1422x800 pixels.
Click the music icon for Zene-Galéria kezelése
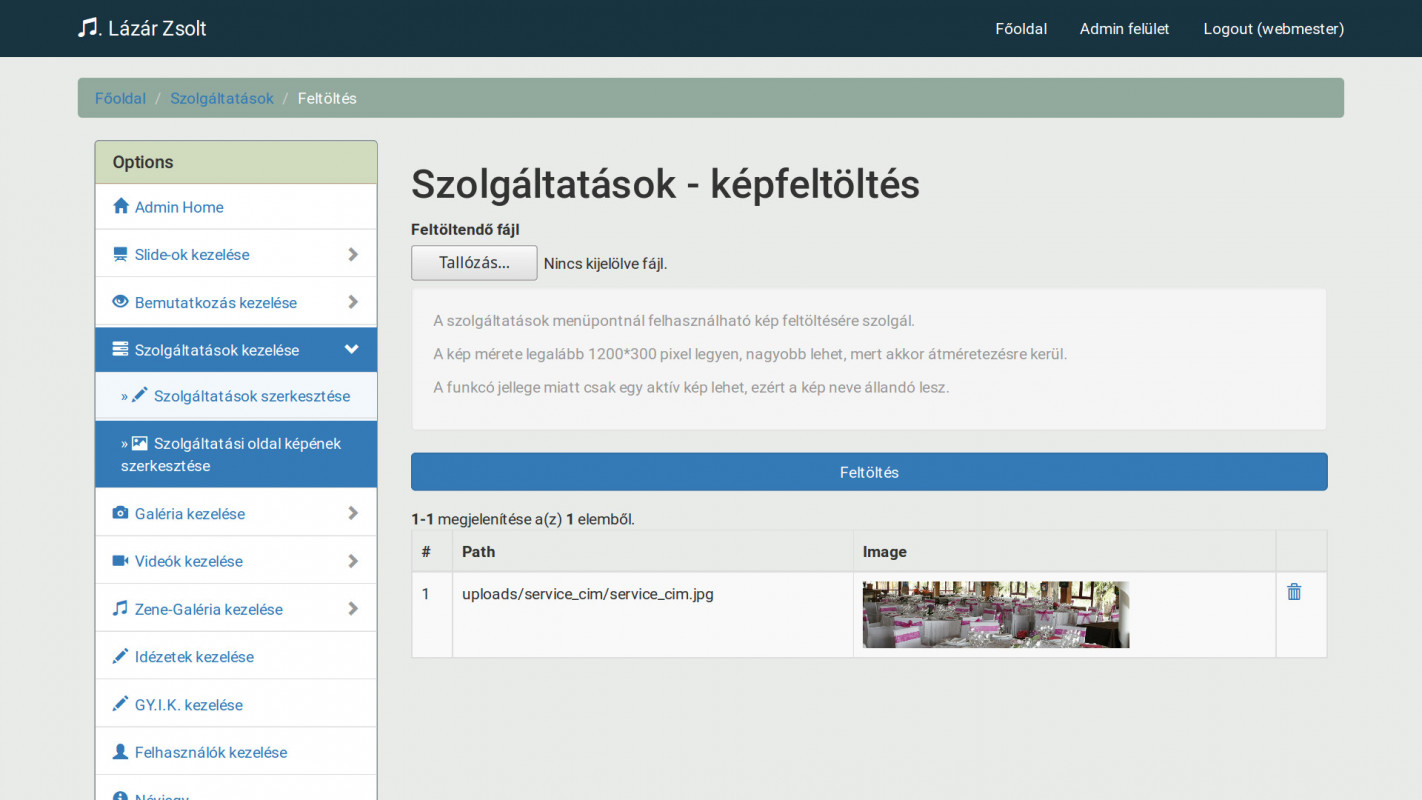pyautogui.click(x=121, y=609)
